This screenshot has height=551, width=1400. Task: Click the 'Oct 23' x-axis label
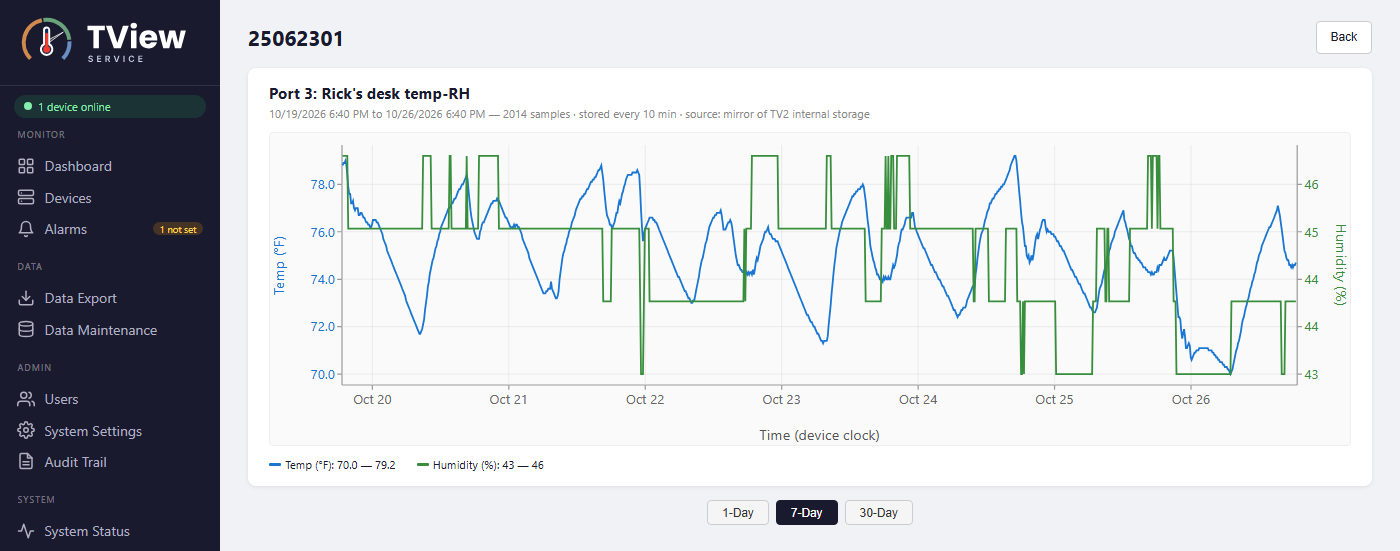coord(781,400)
